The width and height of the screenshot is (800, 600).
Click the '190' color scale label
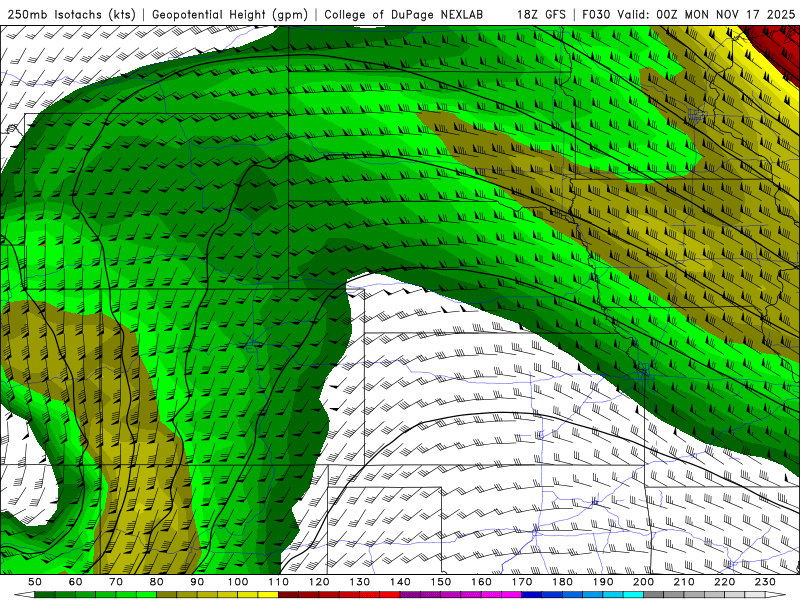603,582
